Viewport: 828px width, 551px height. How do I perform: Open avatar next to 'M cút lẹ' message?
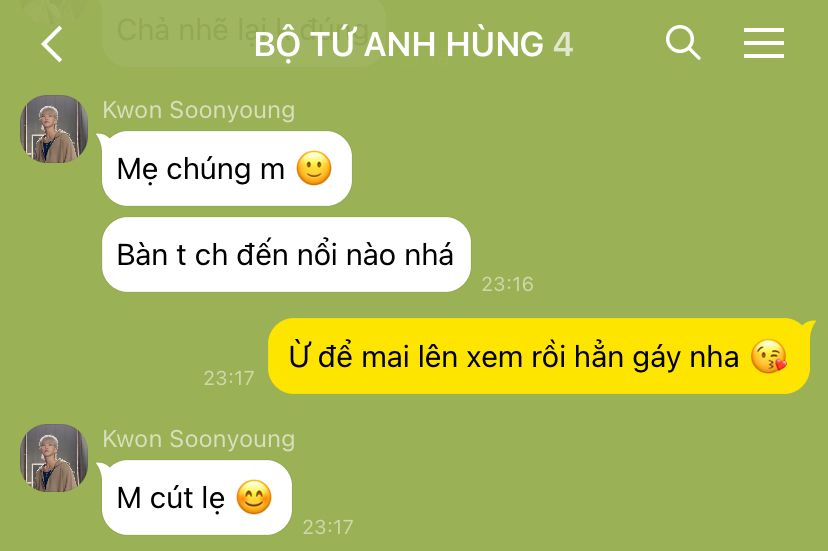(54, 457)
